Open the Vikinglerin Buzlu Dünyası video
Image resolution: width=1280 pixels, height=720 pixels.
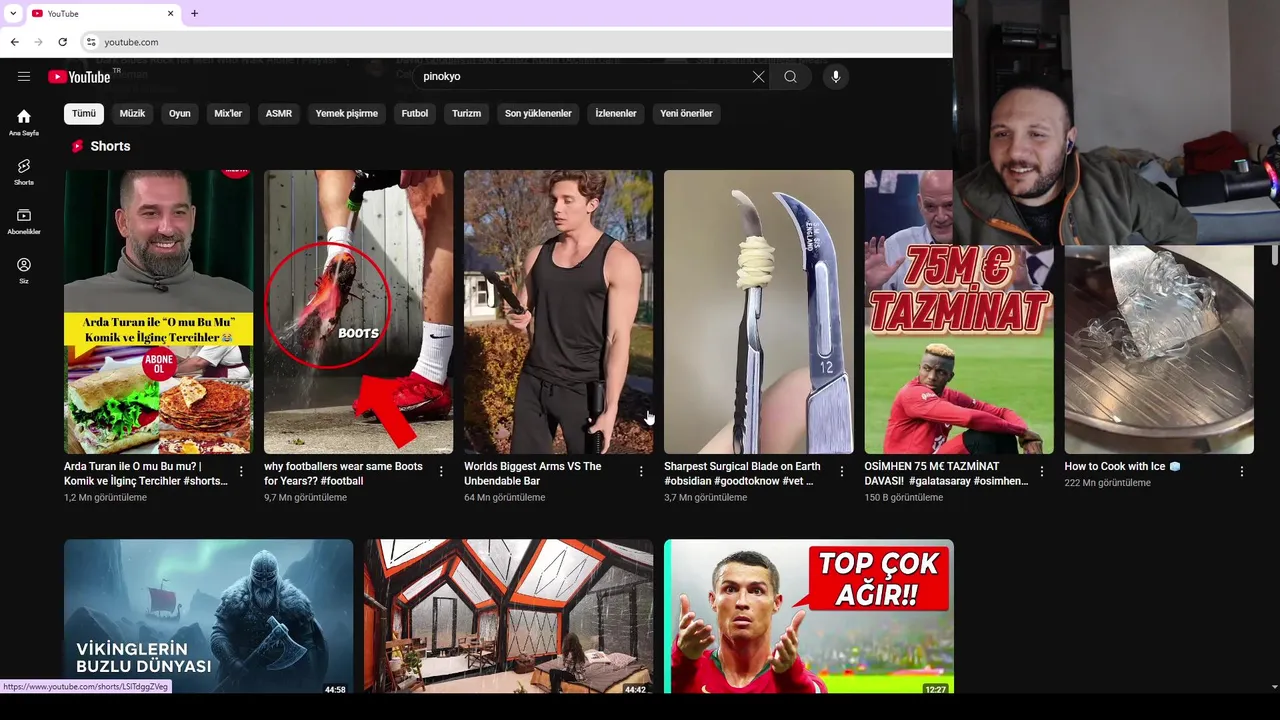coord(208,617)
